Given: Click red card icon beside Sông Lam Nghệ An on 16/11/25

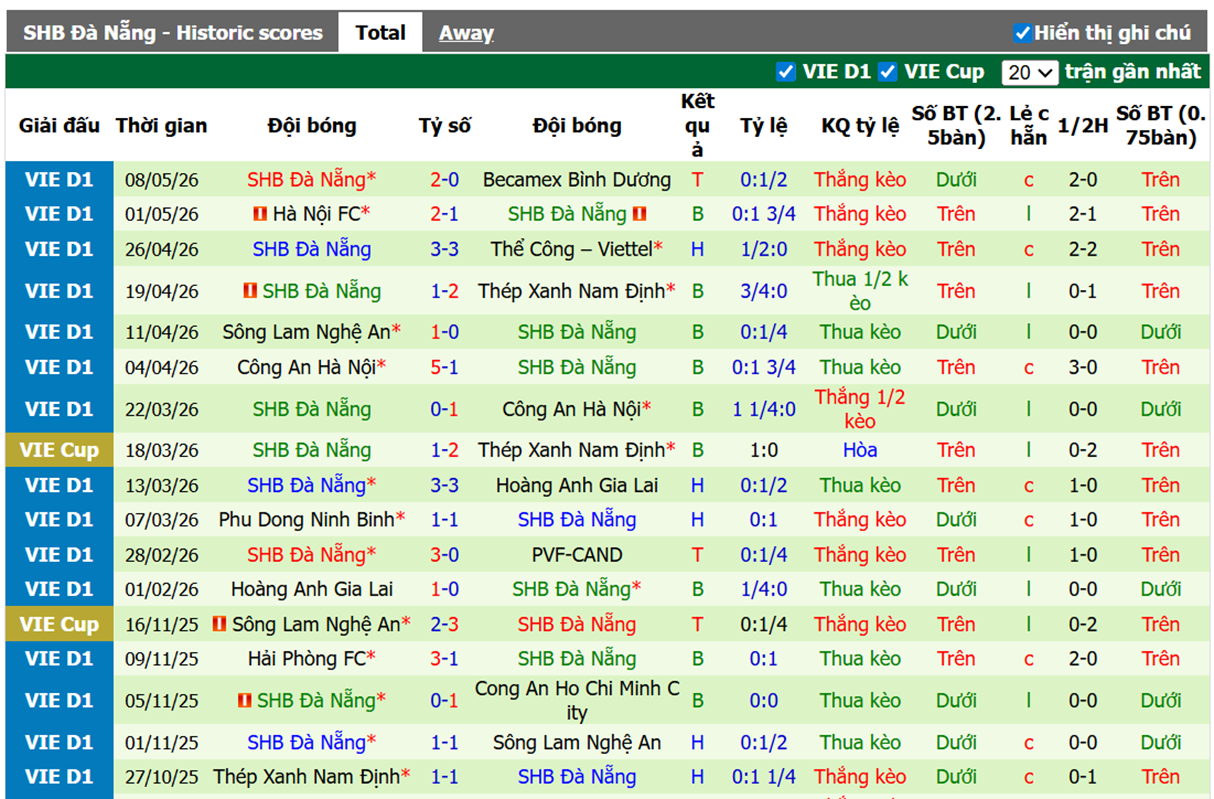Looking at the screenshot, I should pyautogui.click(x=219, y=624).
